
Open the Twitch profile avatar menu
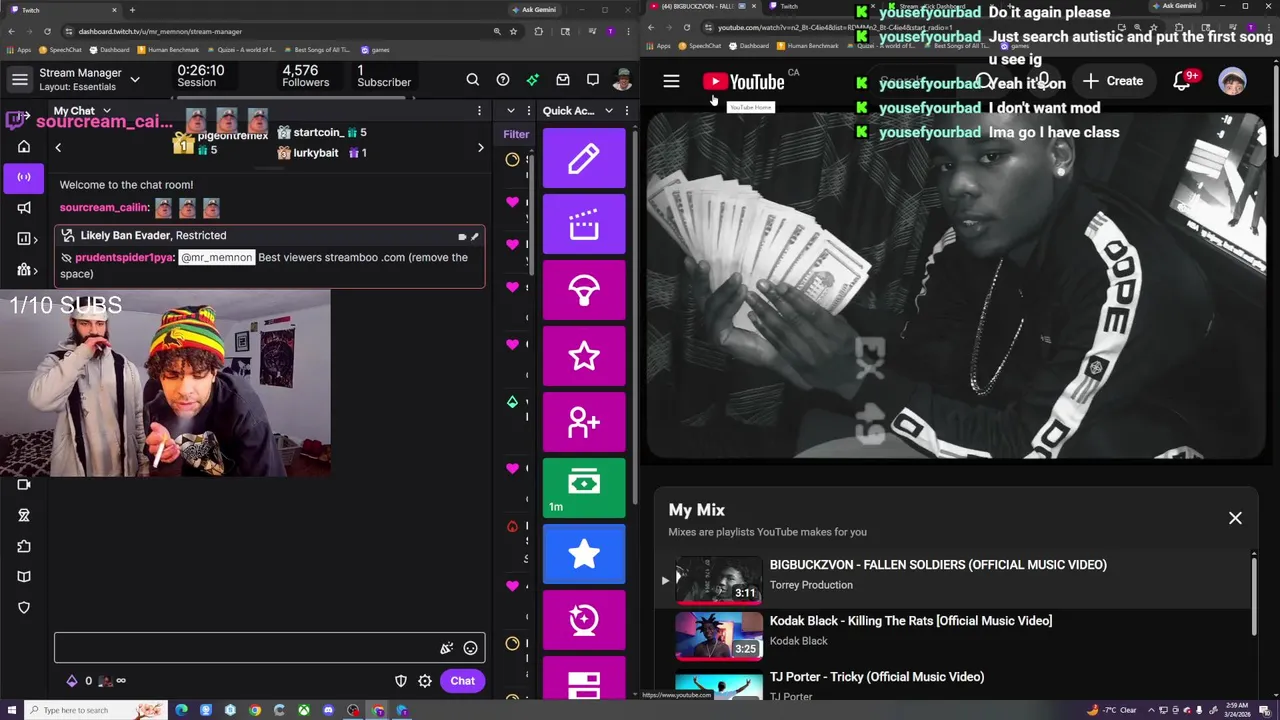tap(622, 80)
